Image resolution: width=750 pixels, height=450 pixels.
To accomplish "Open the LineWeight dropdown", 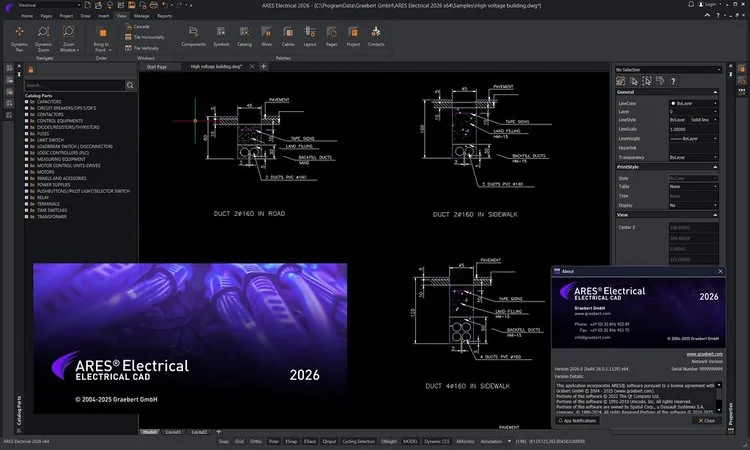I will (x=693, y=139).
